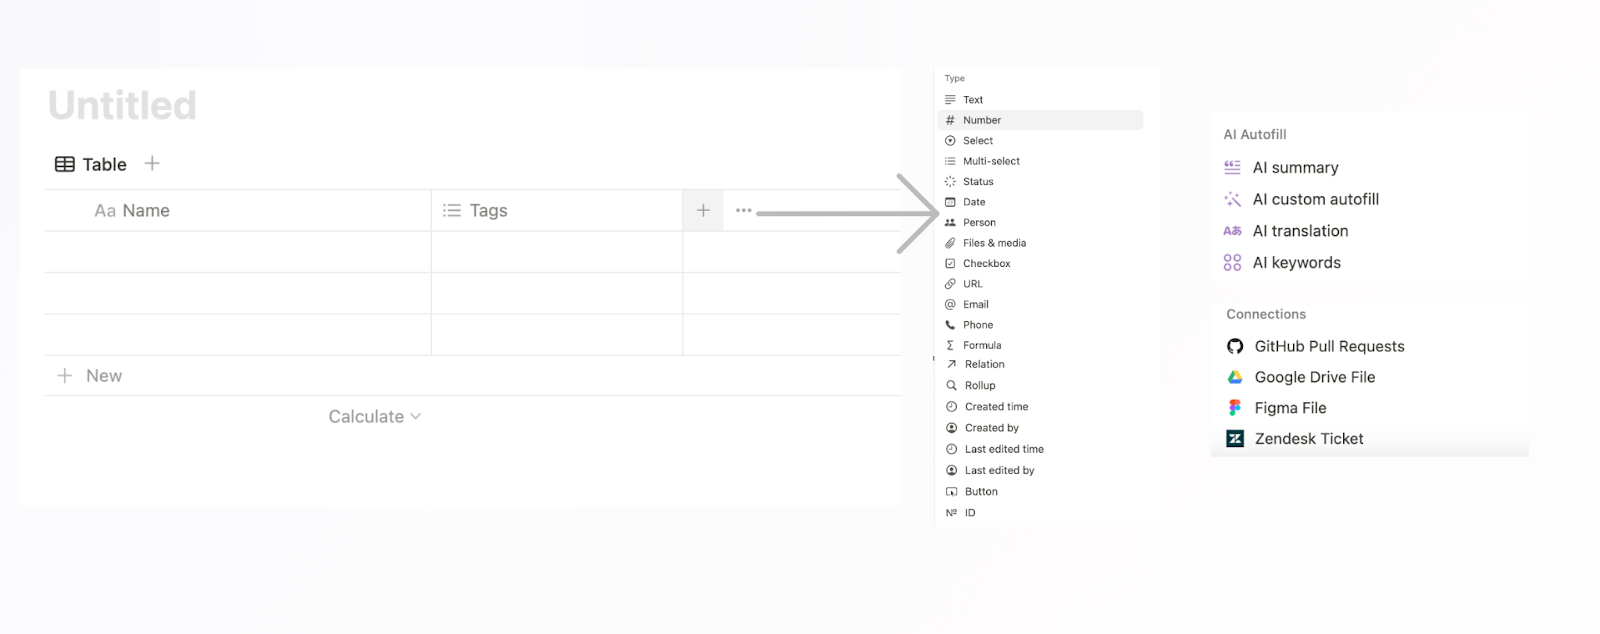Choose Number property type
Image resolution: width=1600 pixels, height=634 pixels.
point(1040,120)
